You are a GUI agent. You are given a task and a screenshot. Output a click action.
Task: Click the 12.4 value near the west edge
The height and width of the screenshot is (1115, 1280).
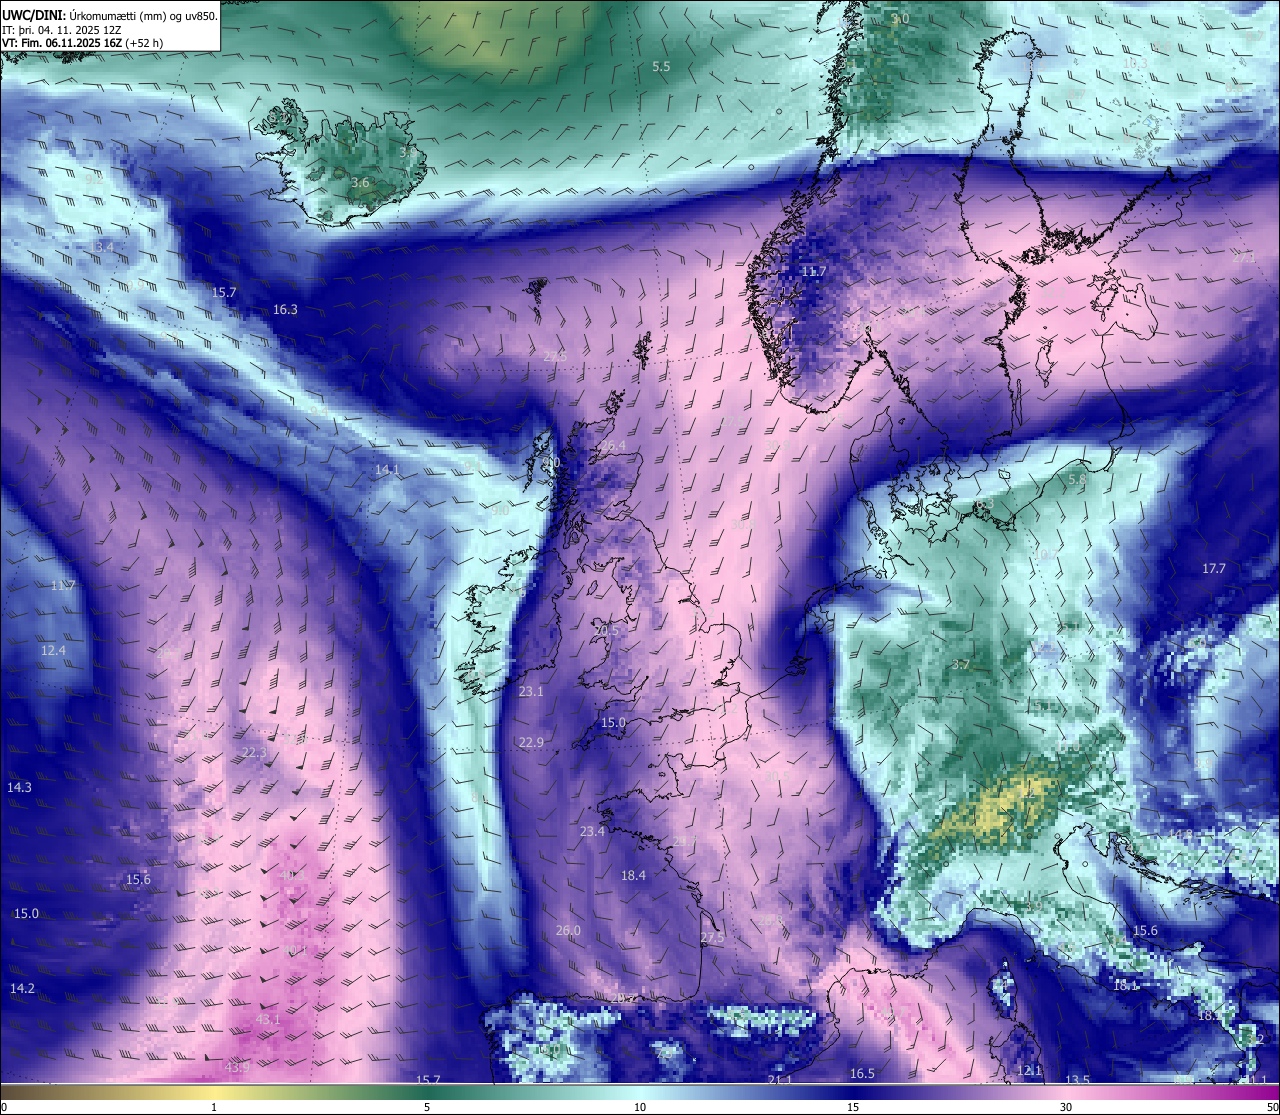[x=53, y=650]
